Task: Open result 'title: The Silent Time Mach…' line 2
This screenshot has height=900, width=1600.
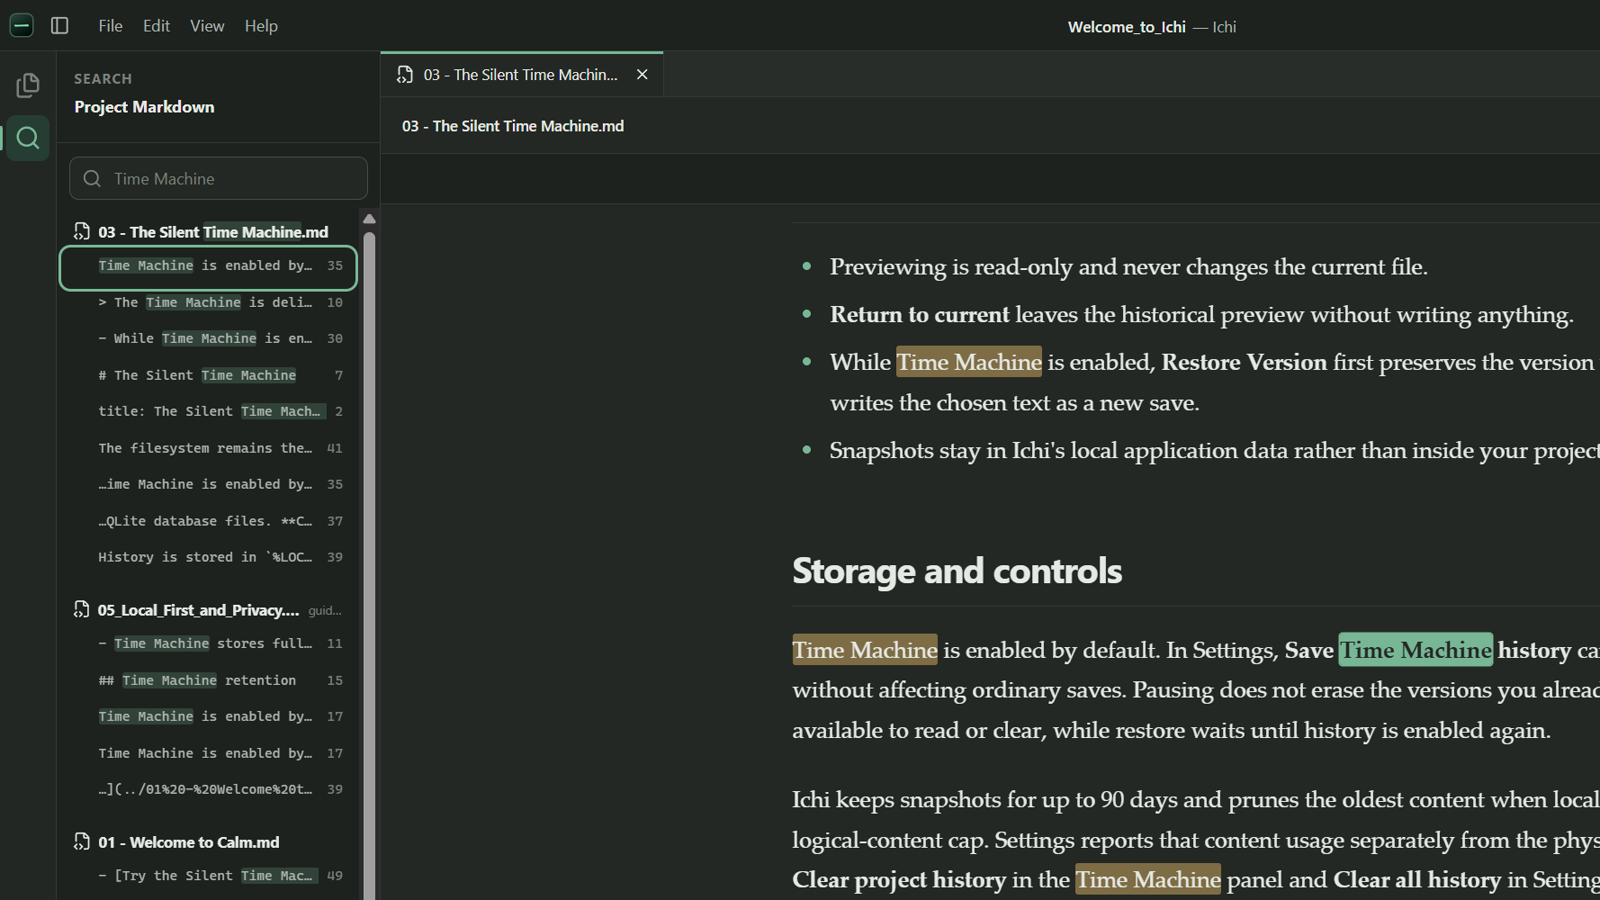Action: tap(208, 411)
